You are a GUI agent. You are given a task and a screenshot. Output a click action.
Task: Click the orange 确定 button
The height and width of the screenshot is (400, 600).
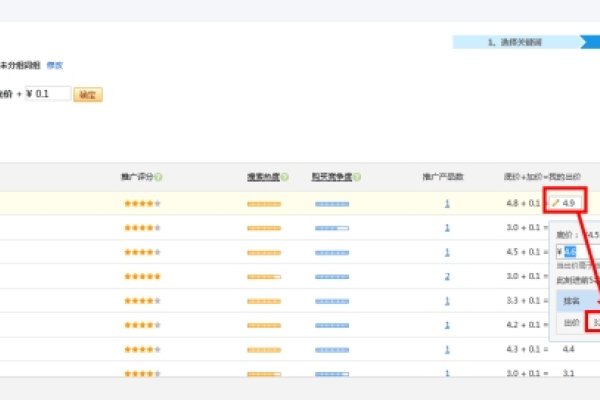[88, 95]
